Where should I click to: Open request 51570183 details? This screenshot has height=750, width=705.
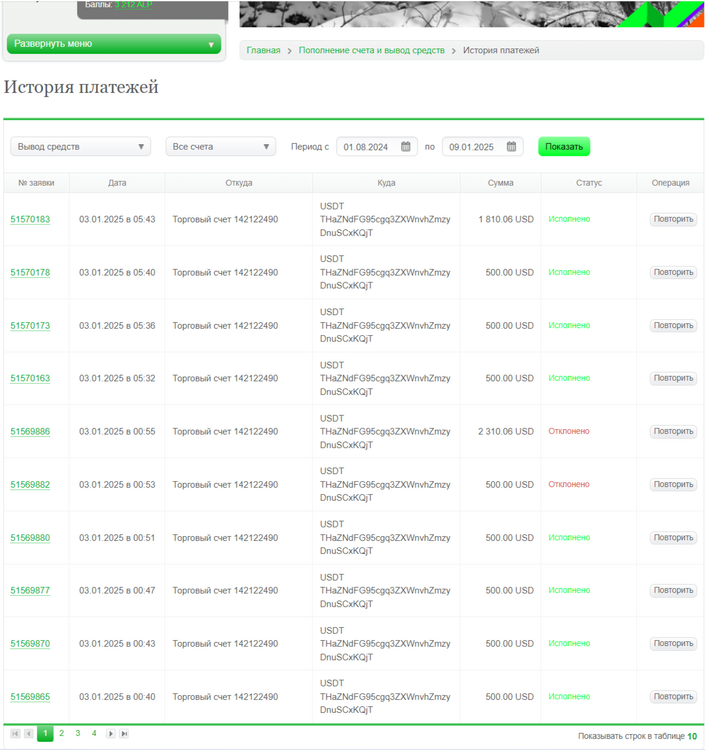click(30, 220)
